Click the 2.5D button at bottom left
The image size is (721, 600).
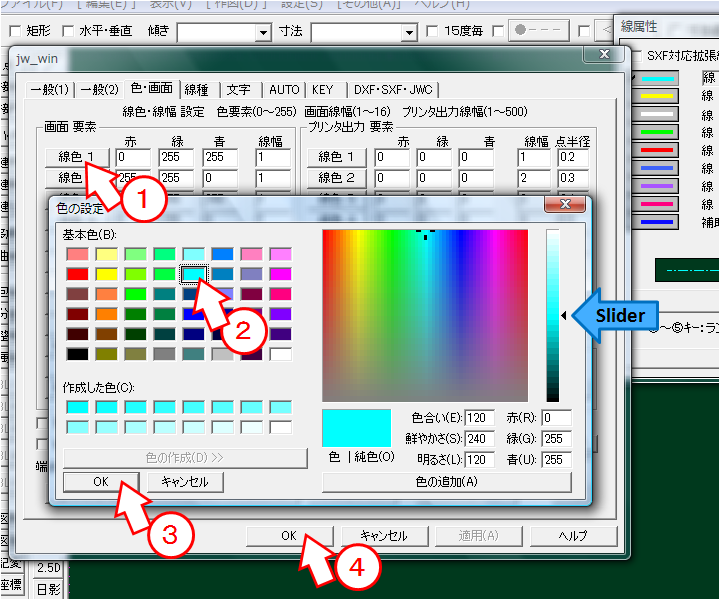tap(48, 567)
